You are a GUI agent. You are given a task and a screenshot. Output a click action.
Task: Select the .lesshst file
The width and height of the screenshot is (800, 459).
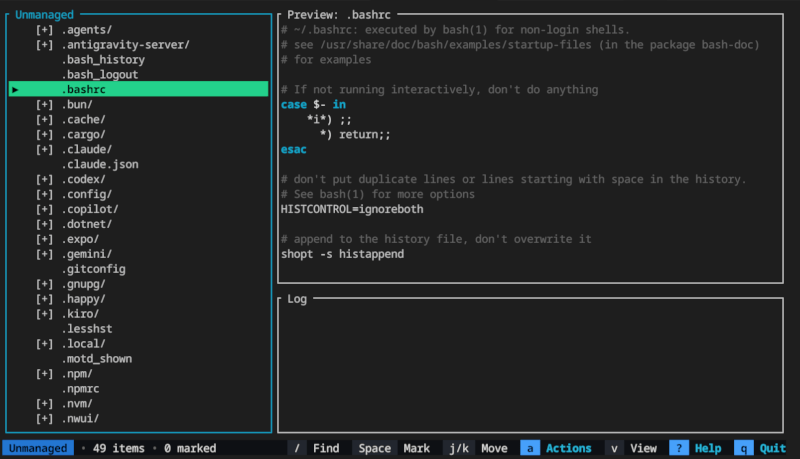[87, 329]
